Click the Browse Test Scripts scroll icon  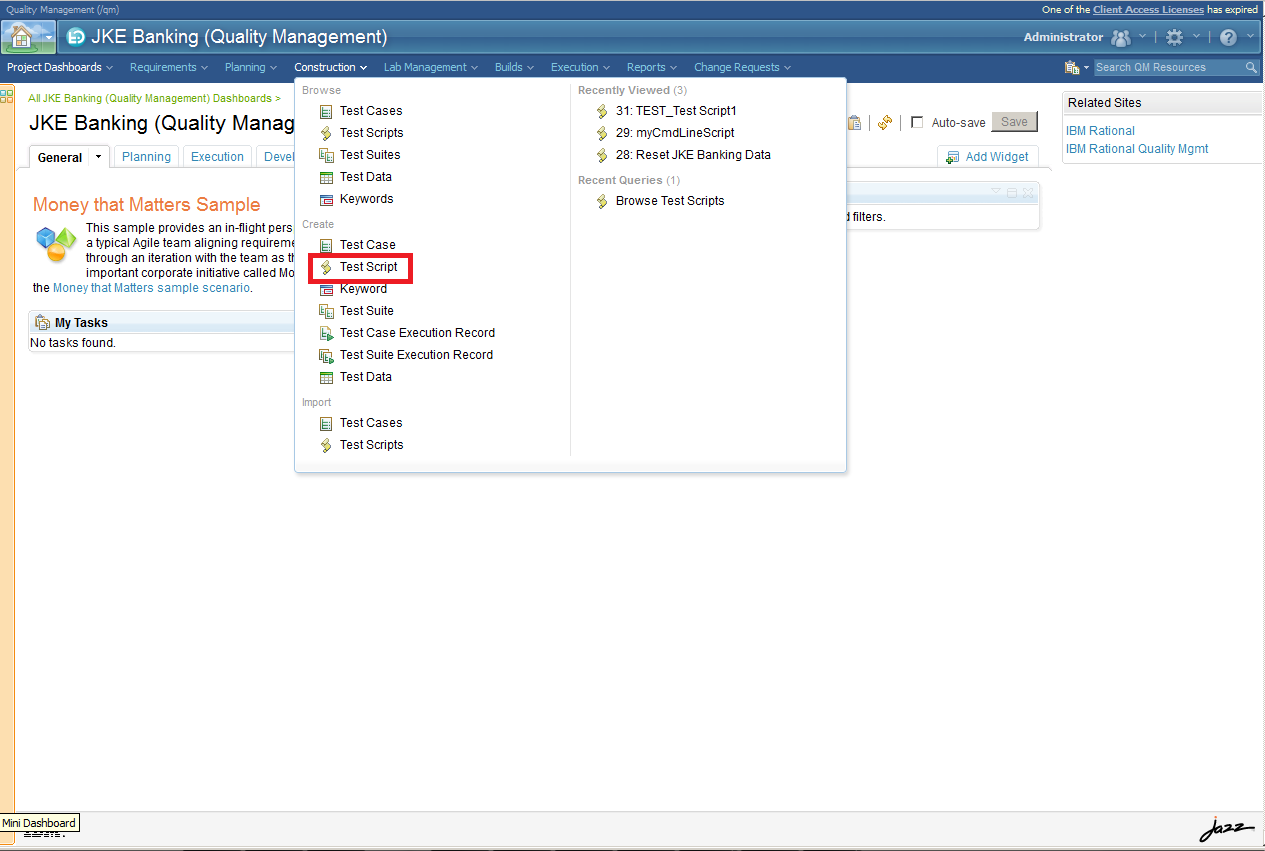[x=325, y=133]
